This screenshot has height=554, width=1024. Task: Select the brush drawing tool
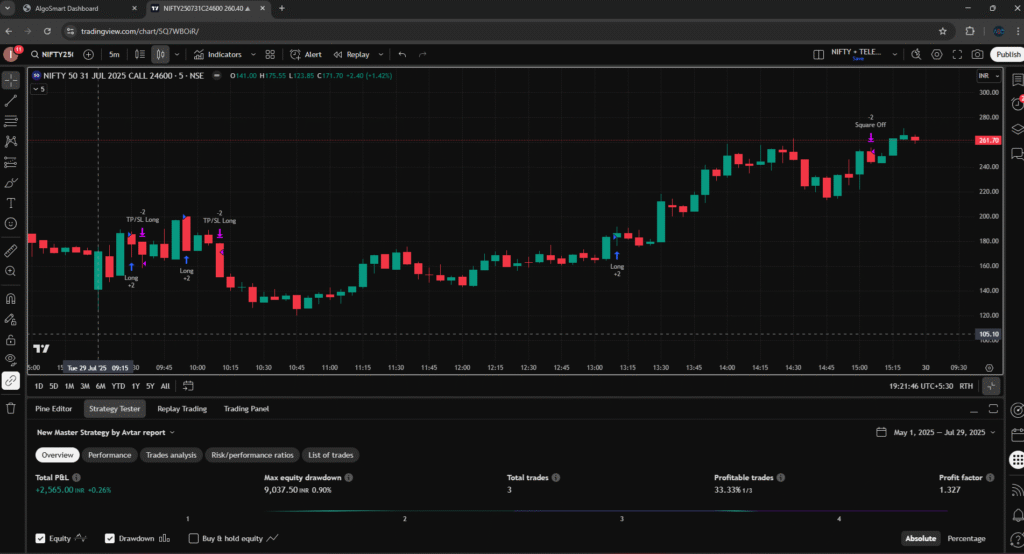pyautogui.click(x=11, y=183)
